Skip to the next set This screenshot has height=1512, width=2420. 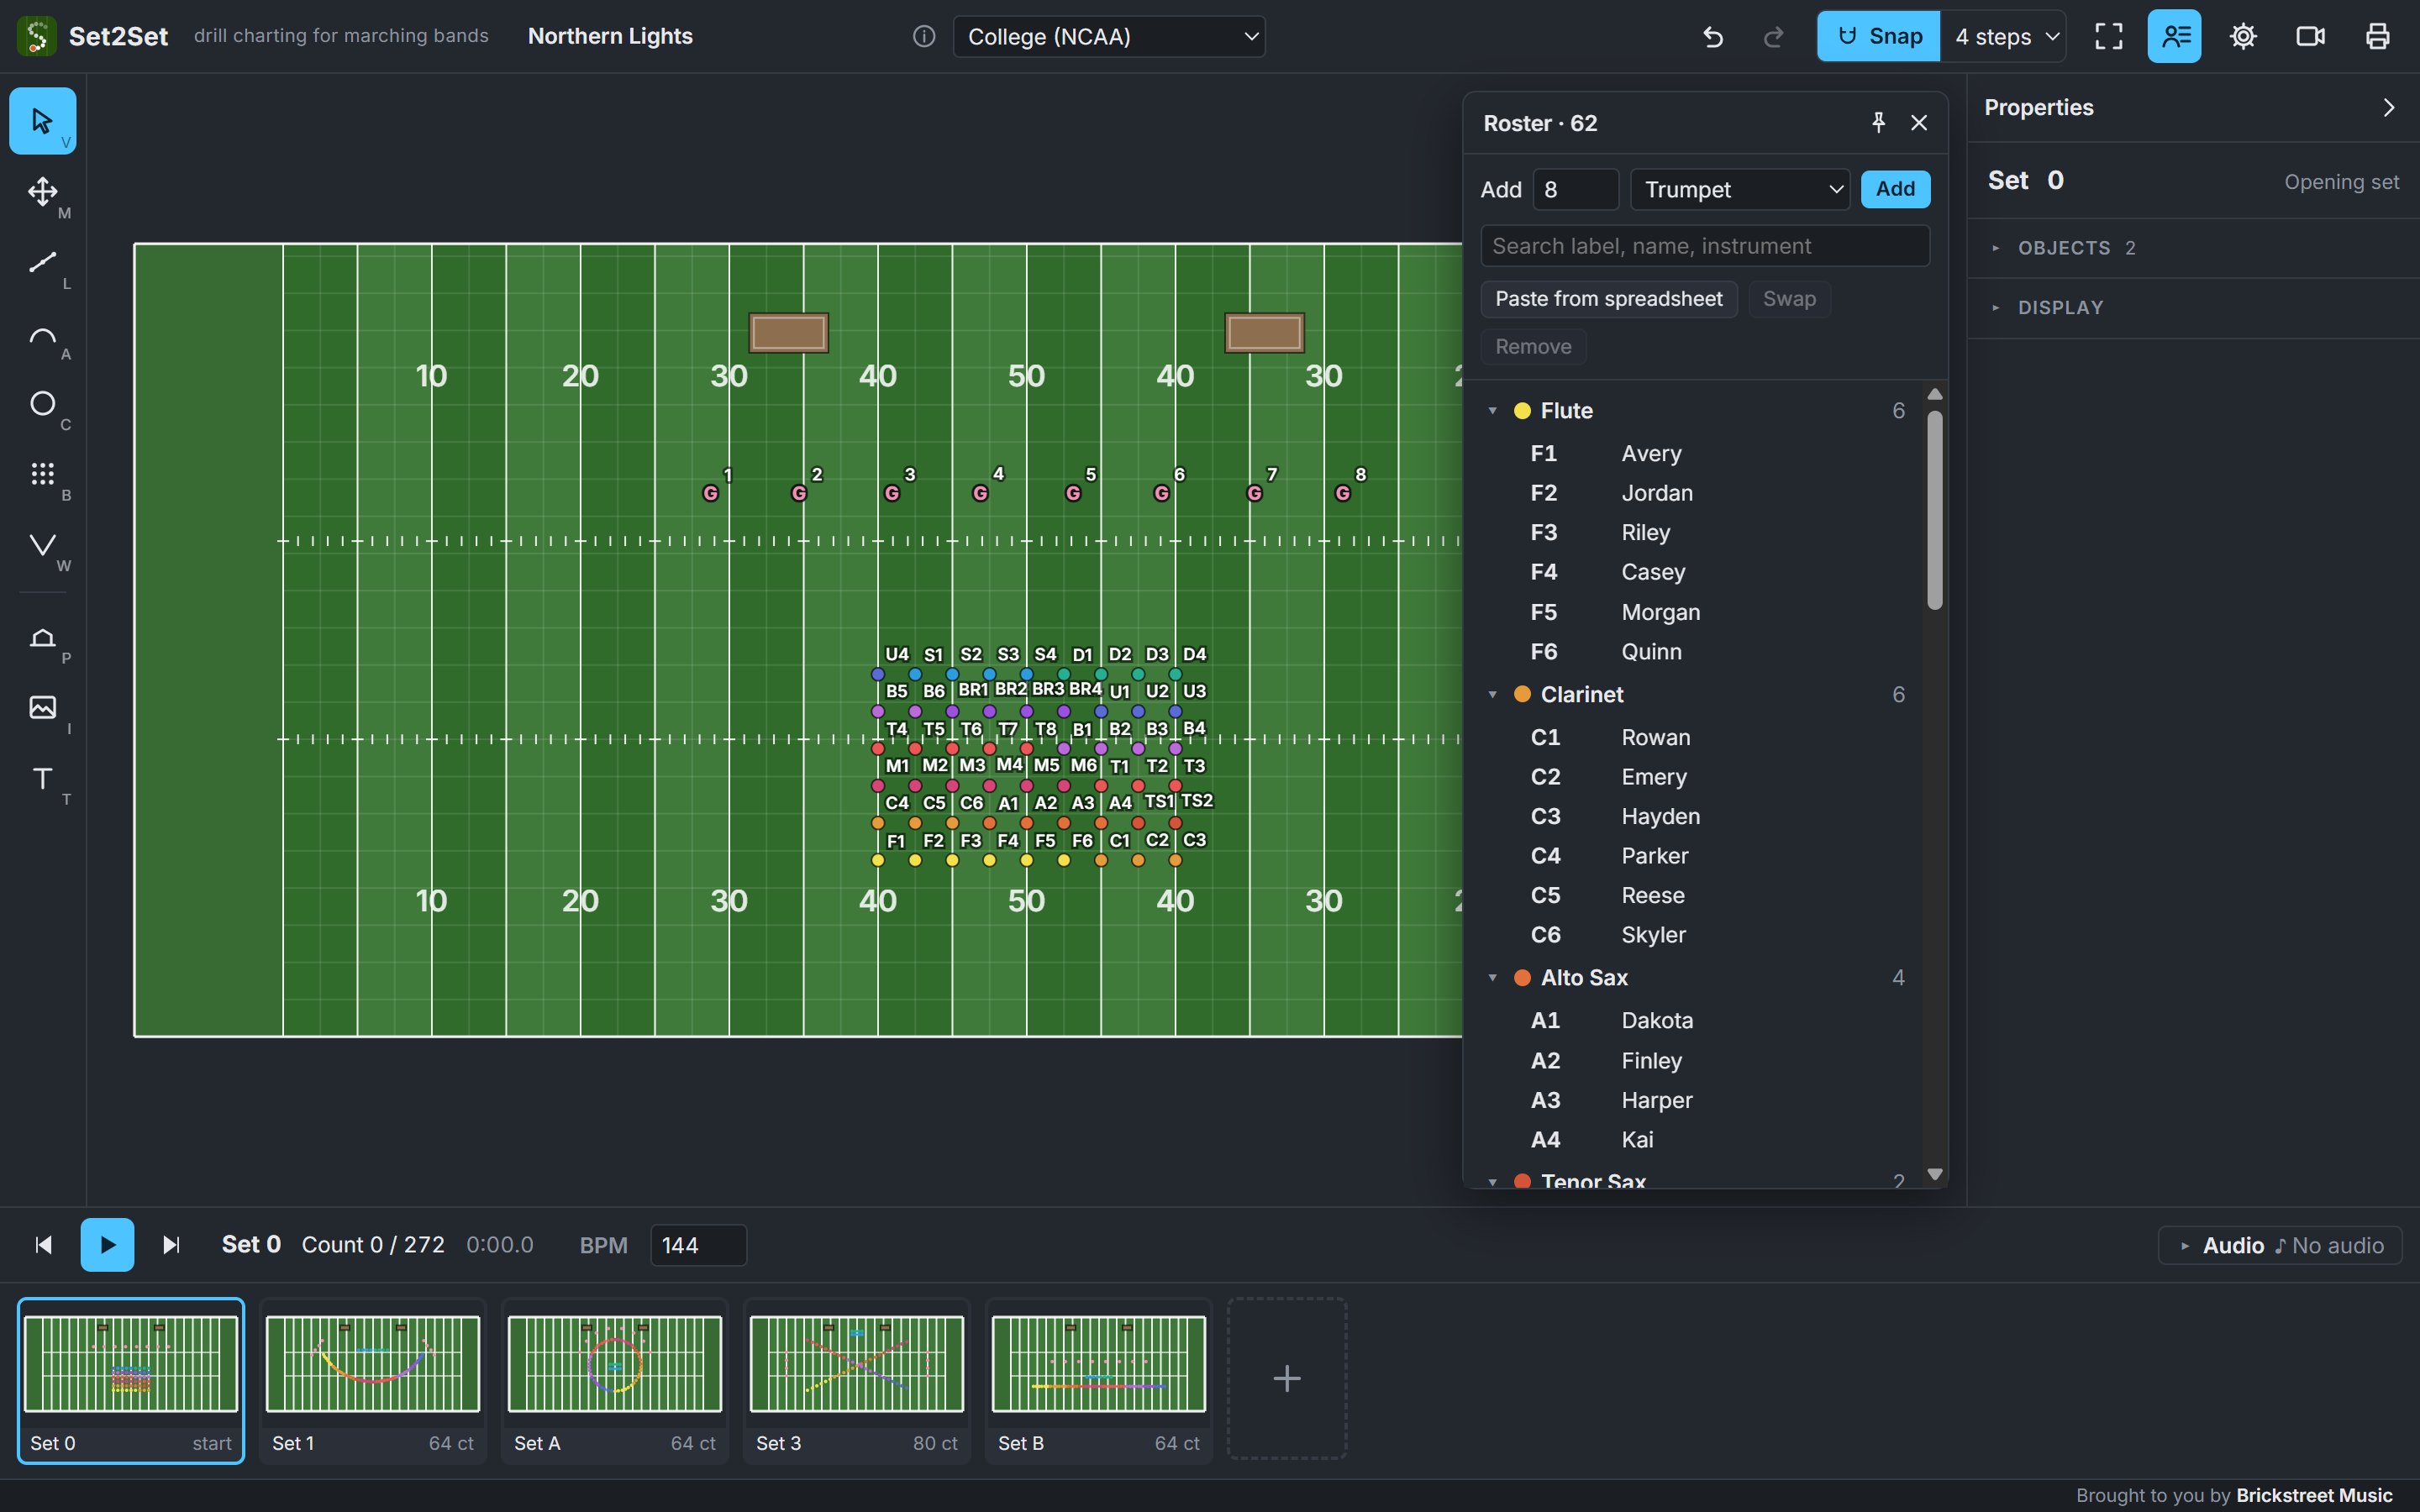[171, 1245]
